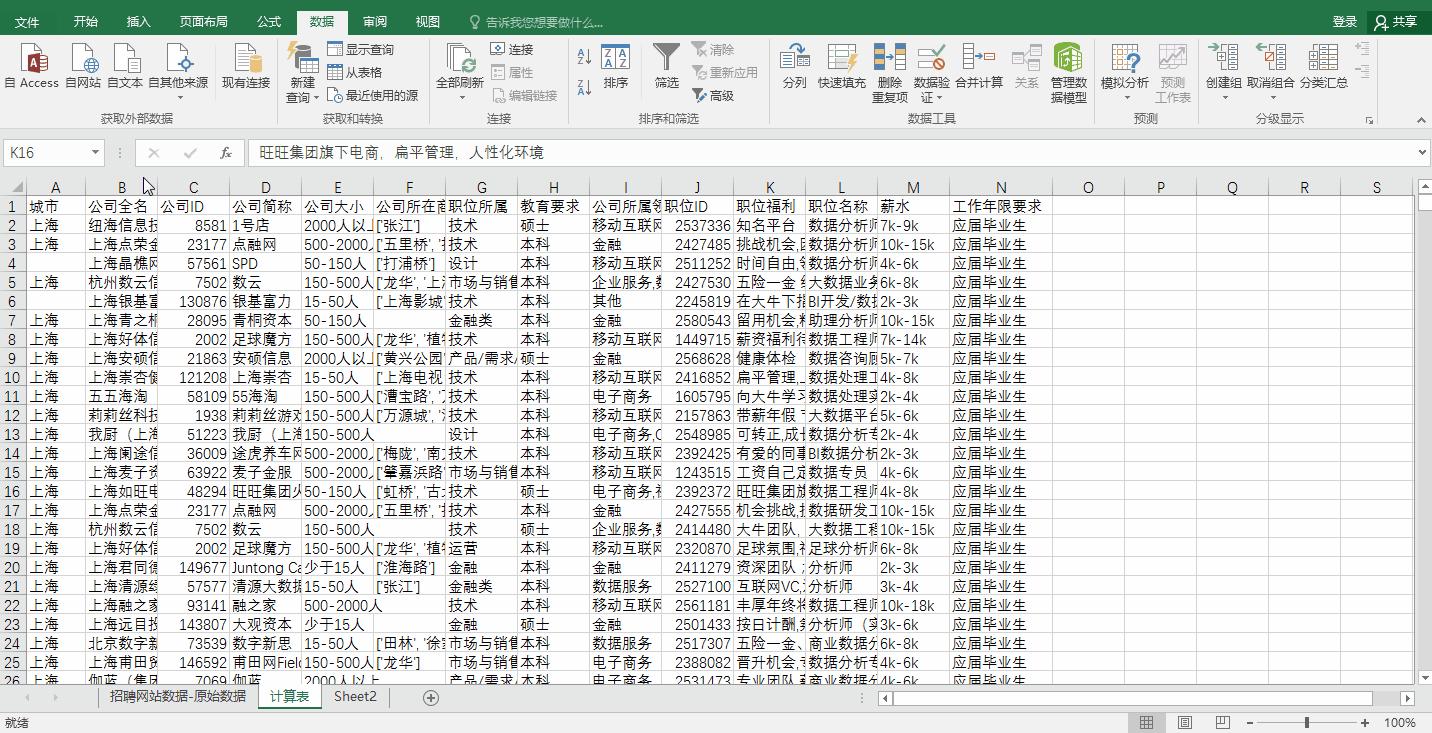Open outline (分级显示) dialog launcher
The height and width of the screenshot is (733, 1432).
click(1369, 120)
